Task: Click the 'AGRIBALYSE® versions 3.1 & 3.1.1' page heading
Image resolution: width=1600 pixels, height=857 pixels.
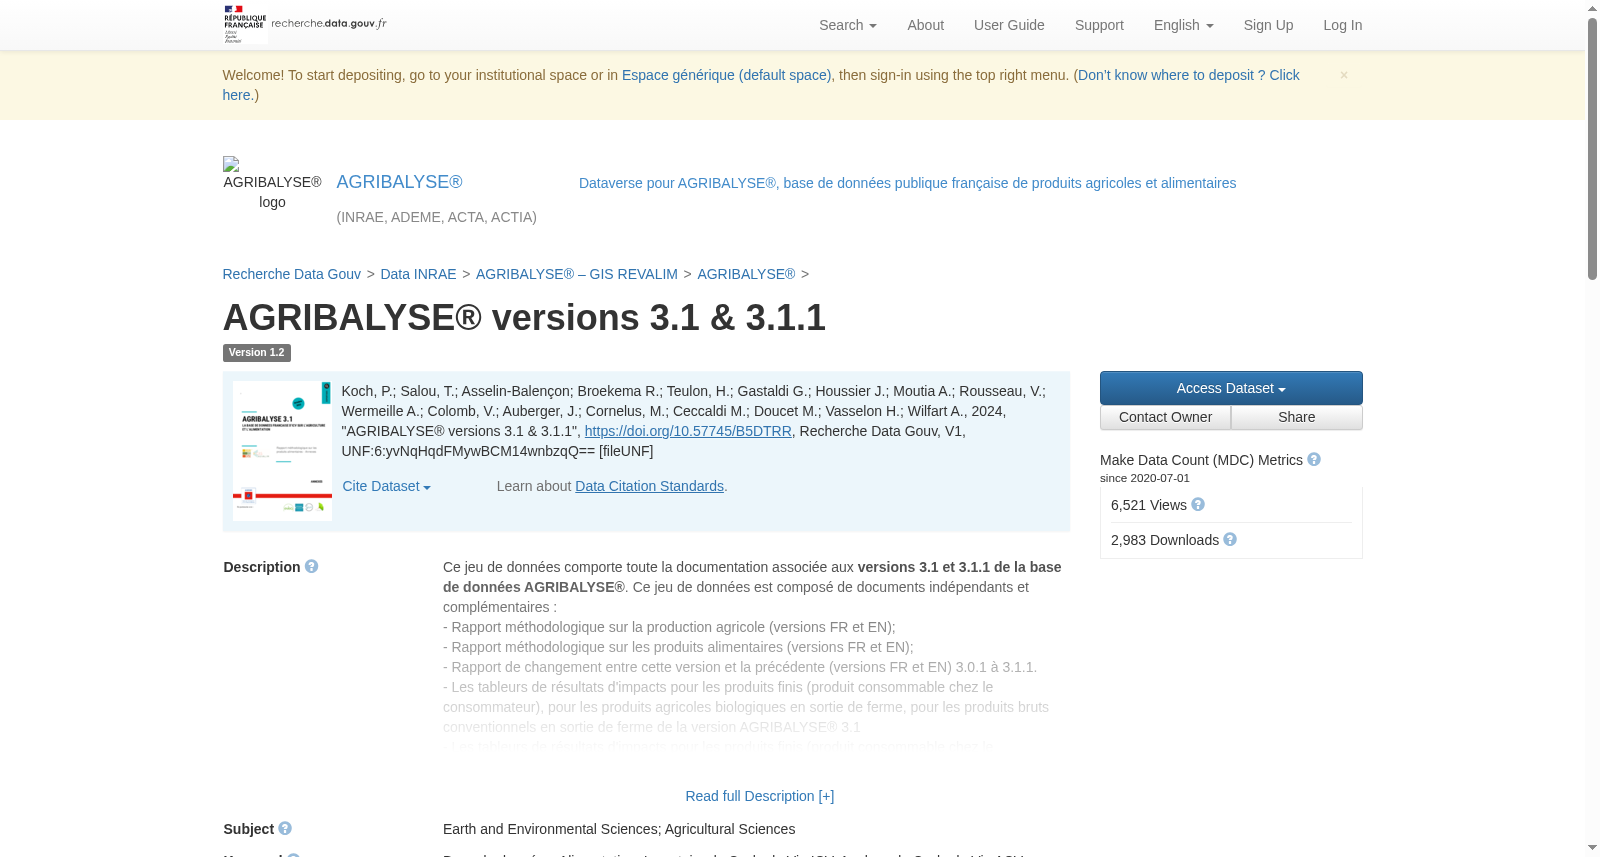Action: [524, 317]
